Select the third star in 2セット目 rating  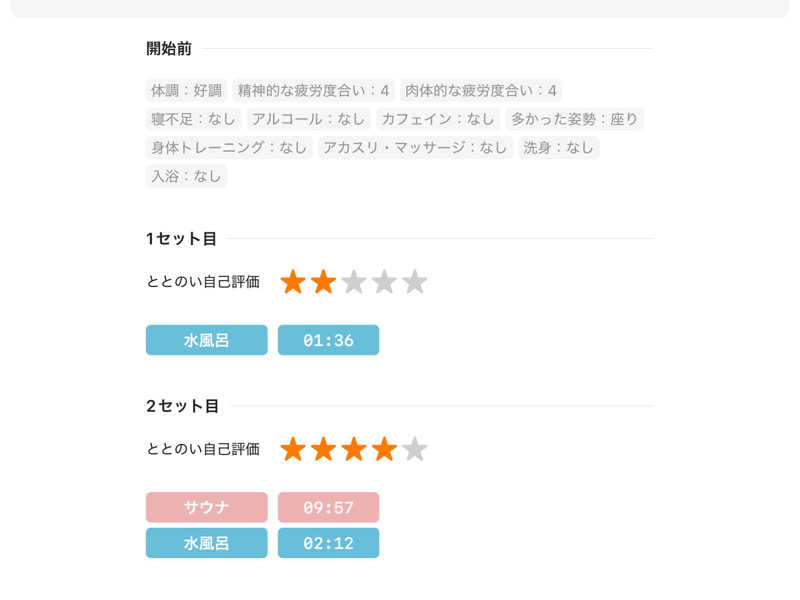click(354, 449)
